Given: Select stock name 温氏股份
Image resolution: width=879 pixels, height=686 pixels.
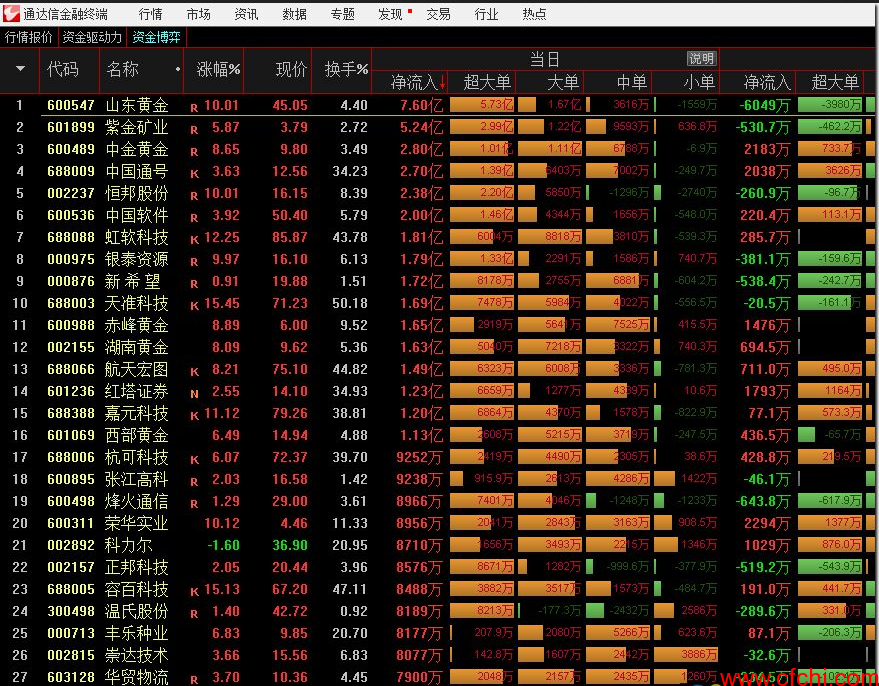Looking at the screenshot, I should [137, 611].
